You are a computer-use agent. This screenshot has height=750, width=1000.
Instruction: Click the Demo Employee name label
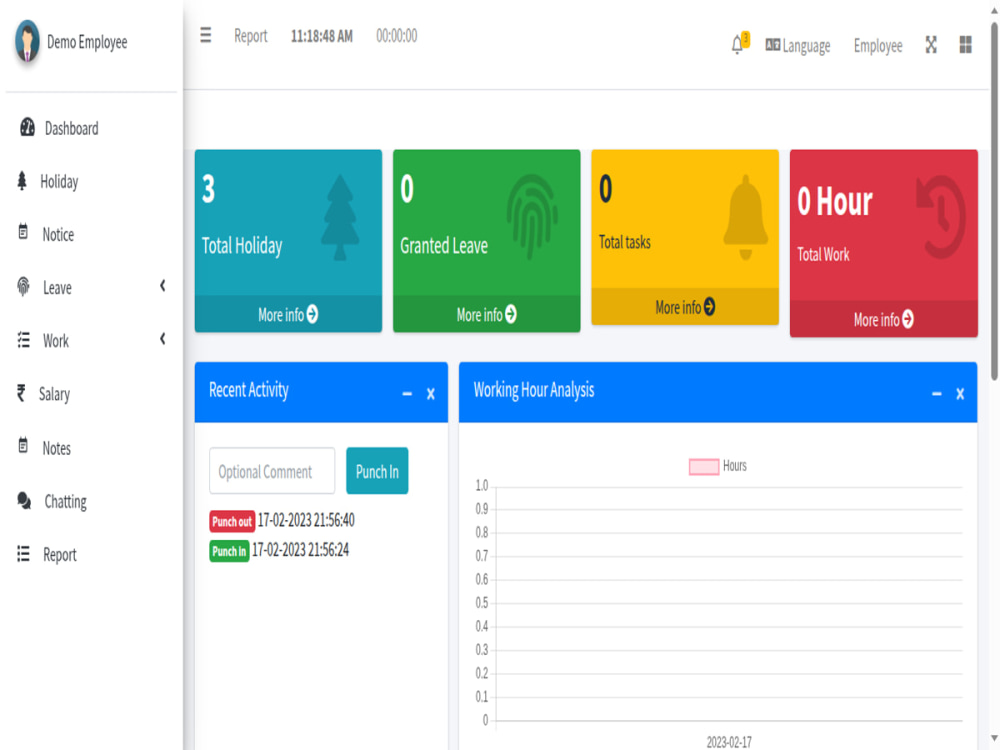(87, 42)
